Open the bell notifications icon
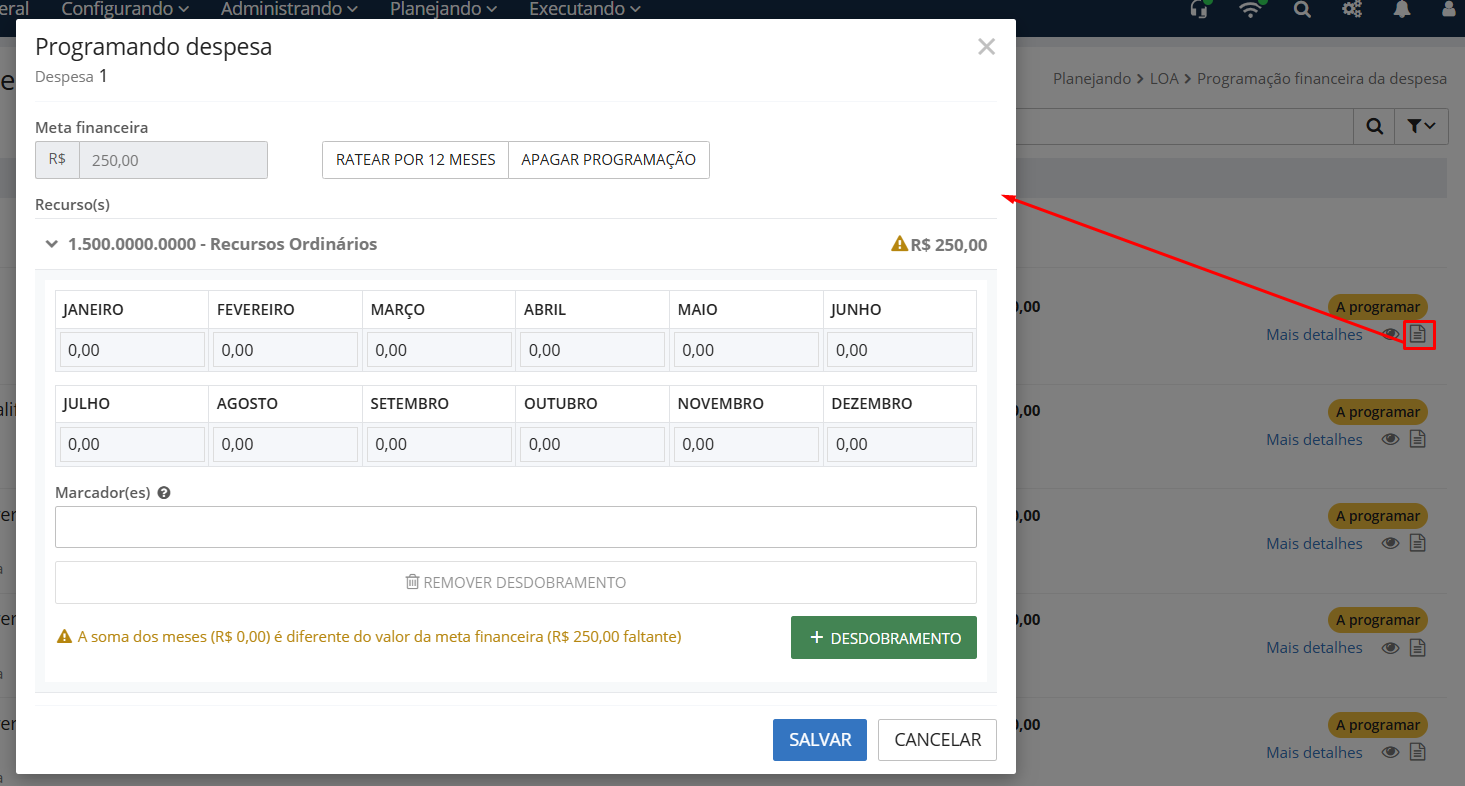The image size is (1465, 786). (x=1402, y=9)
